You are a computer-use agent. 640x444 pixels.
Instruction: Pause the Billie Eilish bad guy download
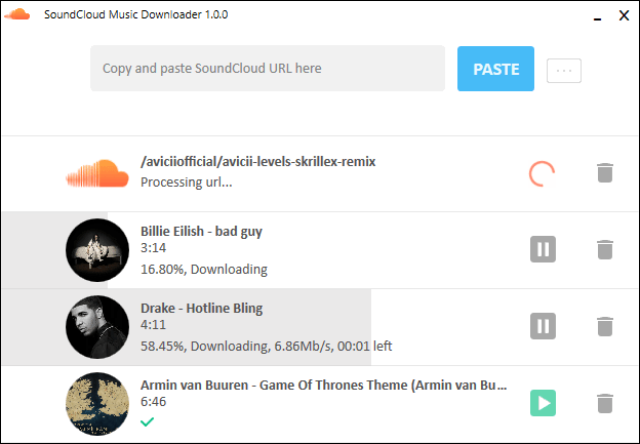543,249
